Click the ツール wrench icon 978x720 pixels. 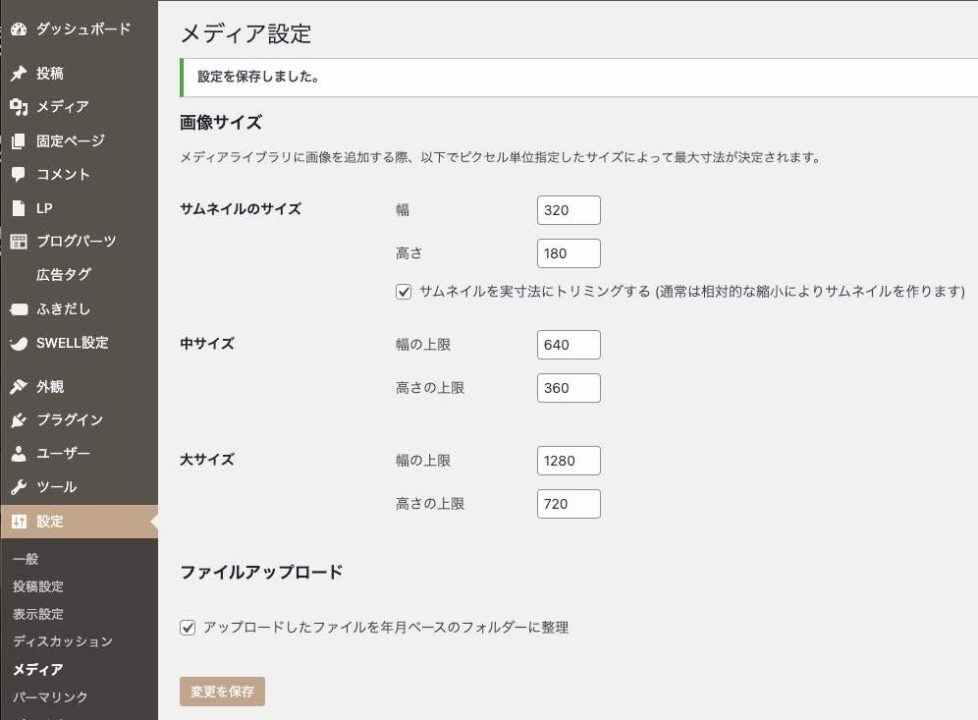tap(19, 487)
